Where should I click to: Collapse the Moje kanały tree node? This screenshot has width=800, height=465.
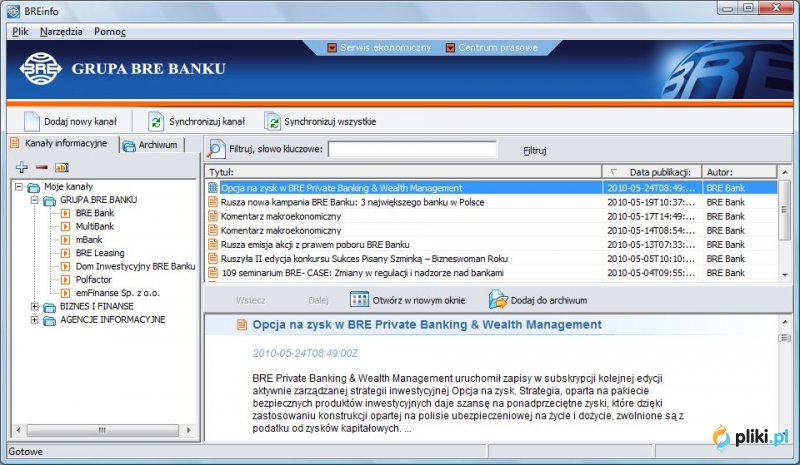[x=19, y=187]
